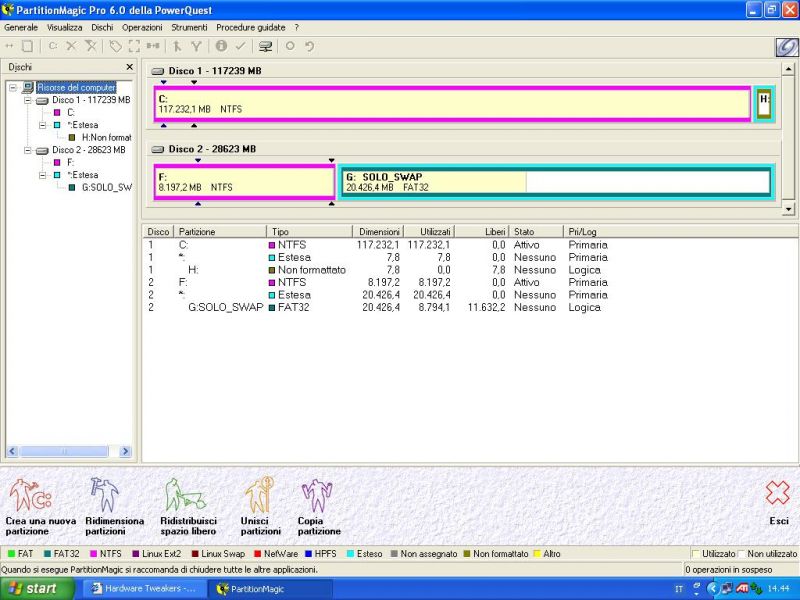
Task: Click the circle toolbar icon
Action: coord(290,46)
